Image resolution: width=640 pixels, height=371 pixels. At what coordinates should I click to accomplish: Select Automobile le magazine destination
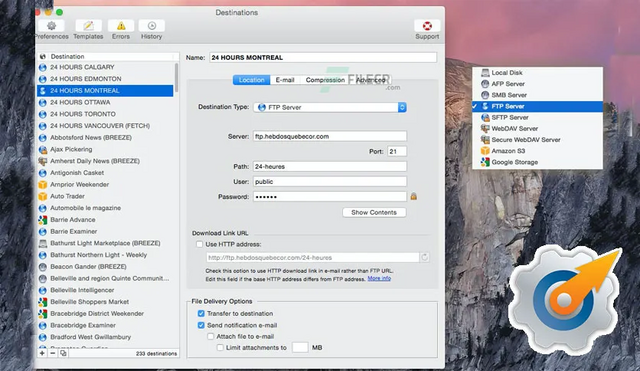[105, 208]
